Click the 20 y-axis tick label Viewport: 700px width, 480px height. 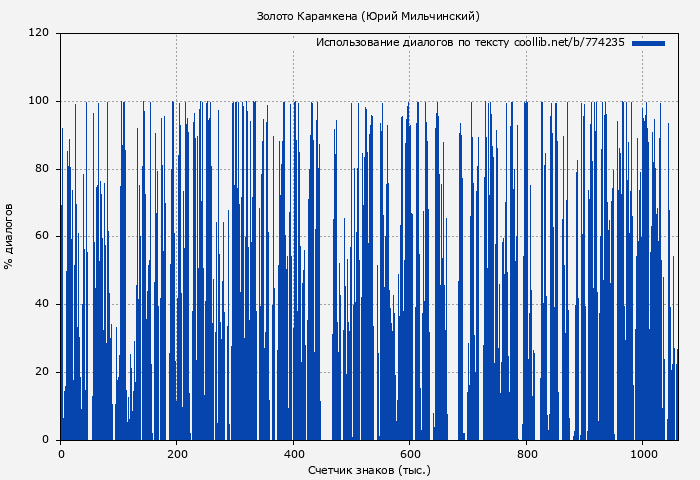coord(42,372)
